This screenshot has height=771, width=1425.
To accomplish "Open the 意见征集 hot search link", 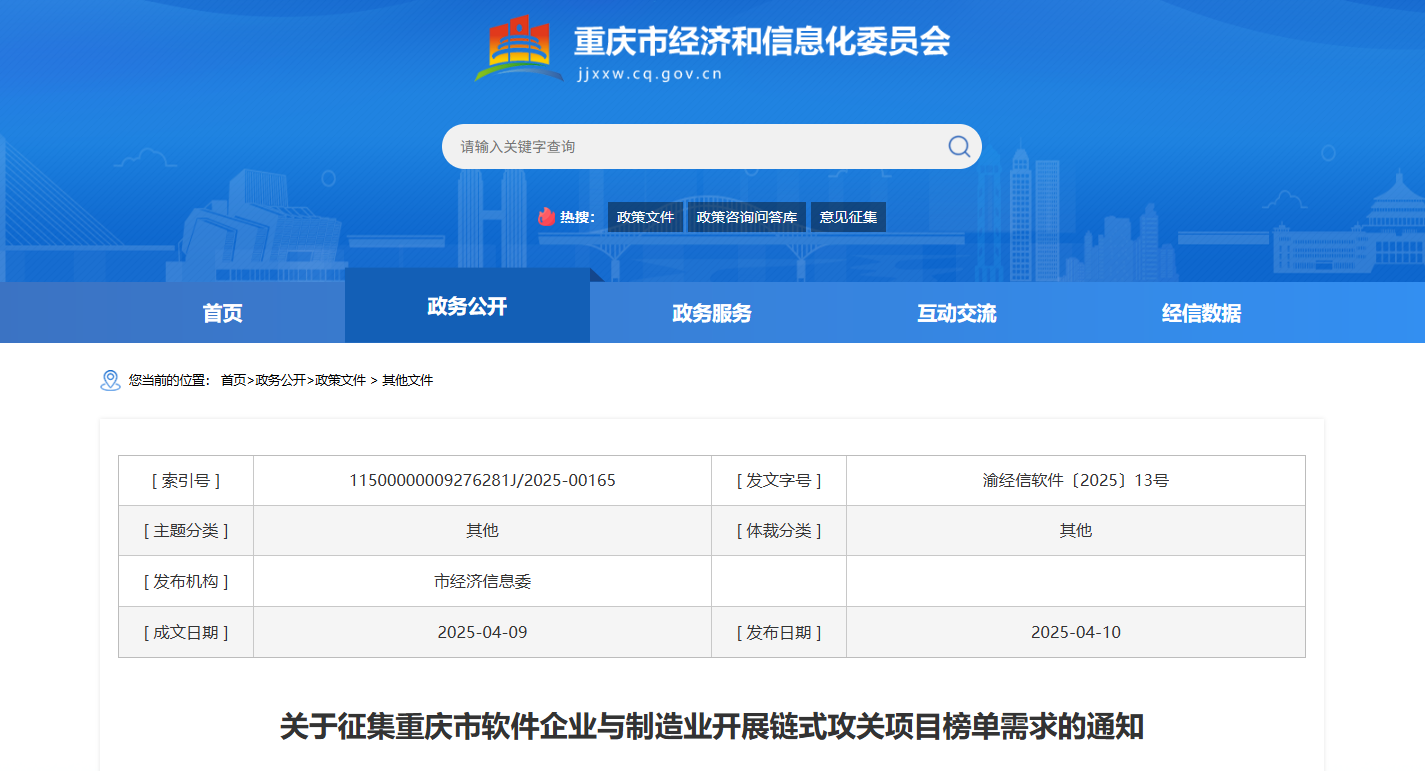I will pyautogui.click(x=848, y=217).
